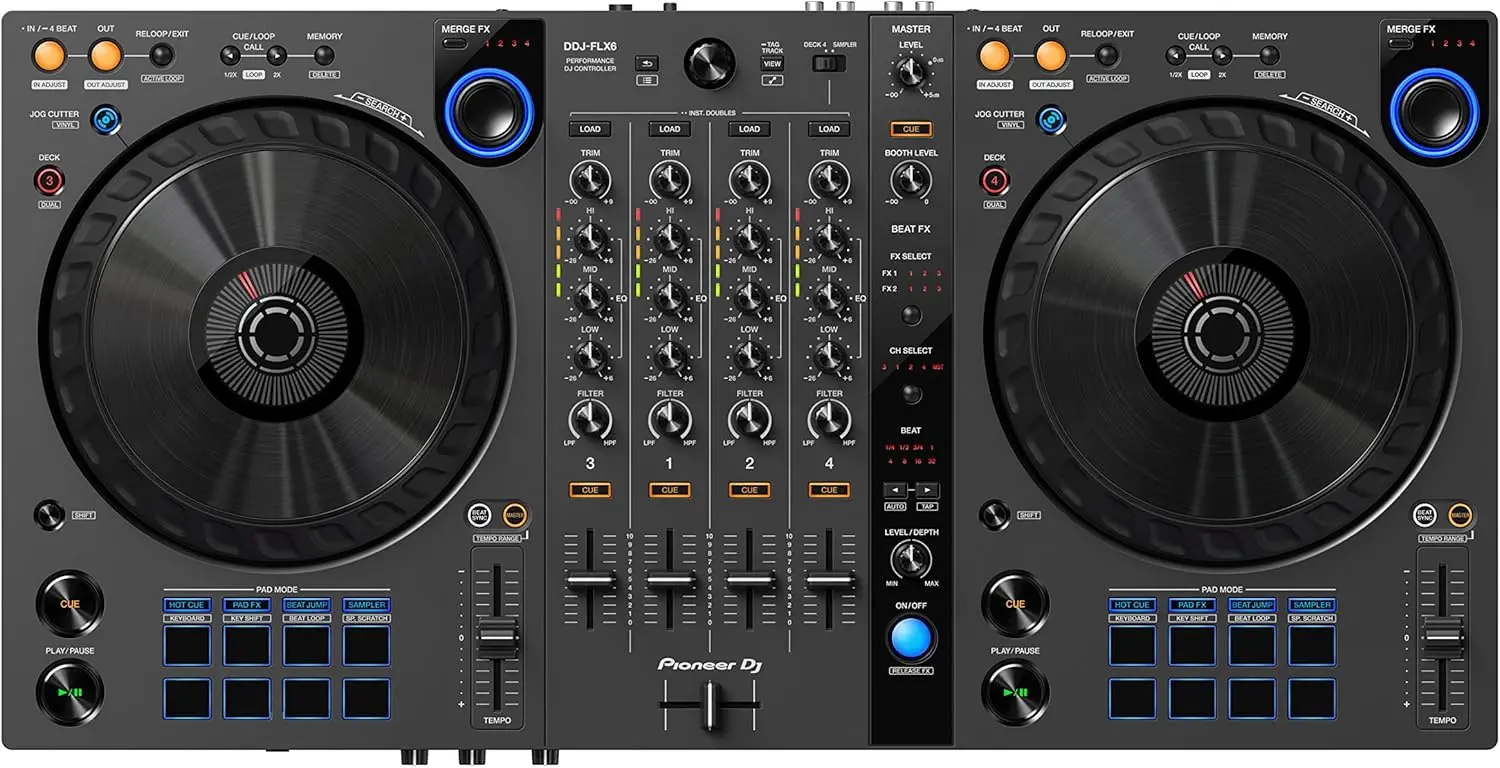Push the left deck Merge FX knob
The height and width of the screenshot is (768, 1500).
tap(489, 113)
